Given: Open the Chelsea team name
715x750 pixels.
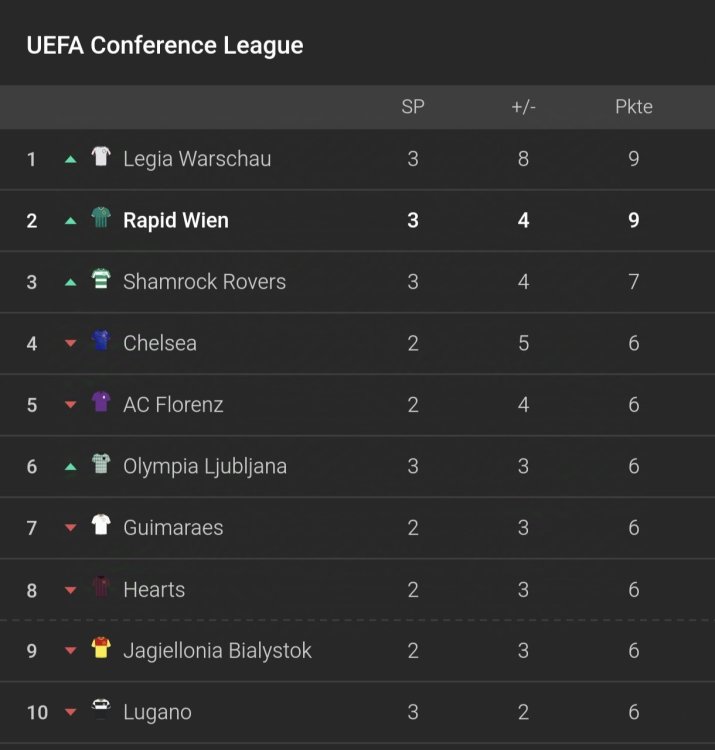Looking at the screenshot, I should click(160, 343).
